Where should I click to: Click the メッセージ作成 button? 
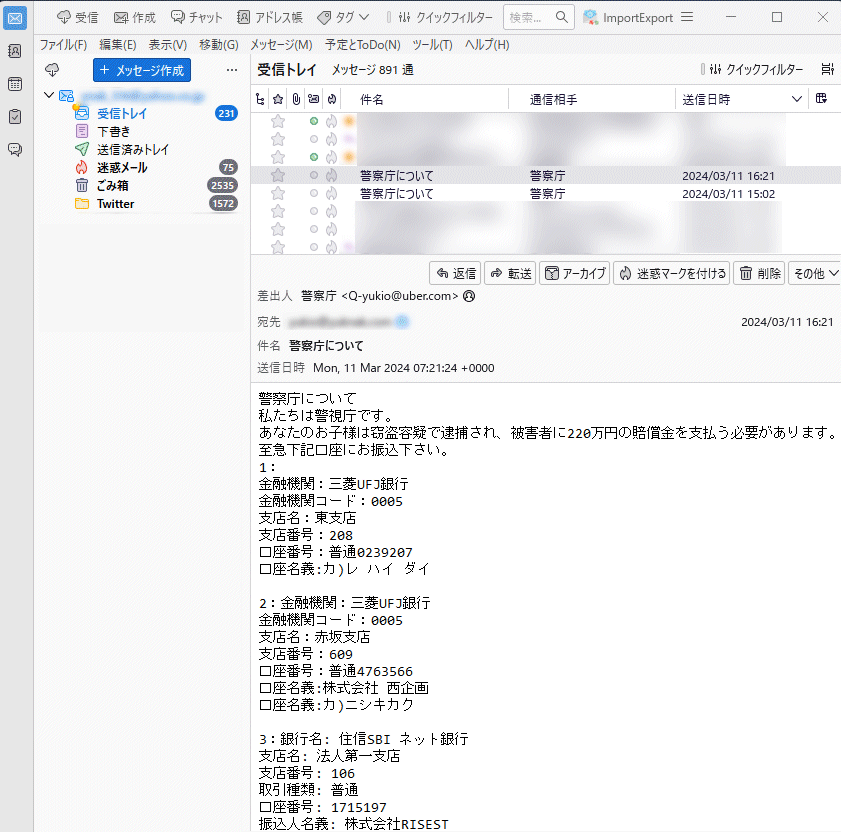pos(141,70)
